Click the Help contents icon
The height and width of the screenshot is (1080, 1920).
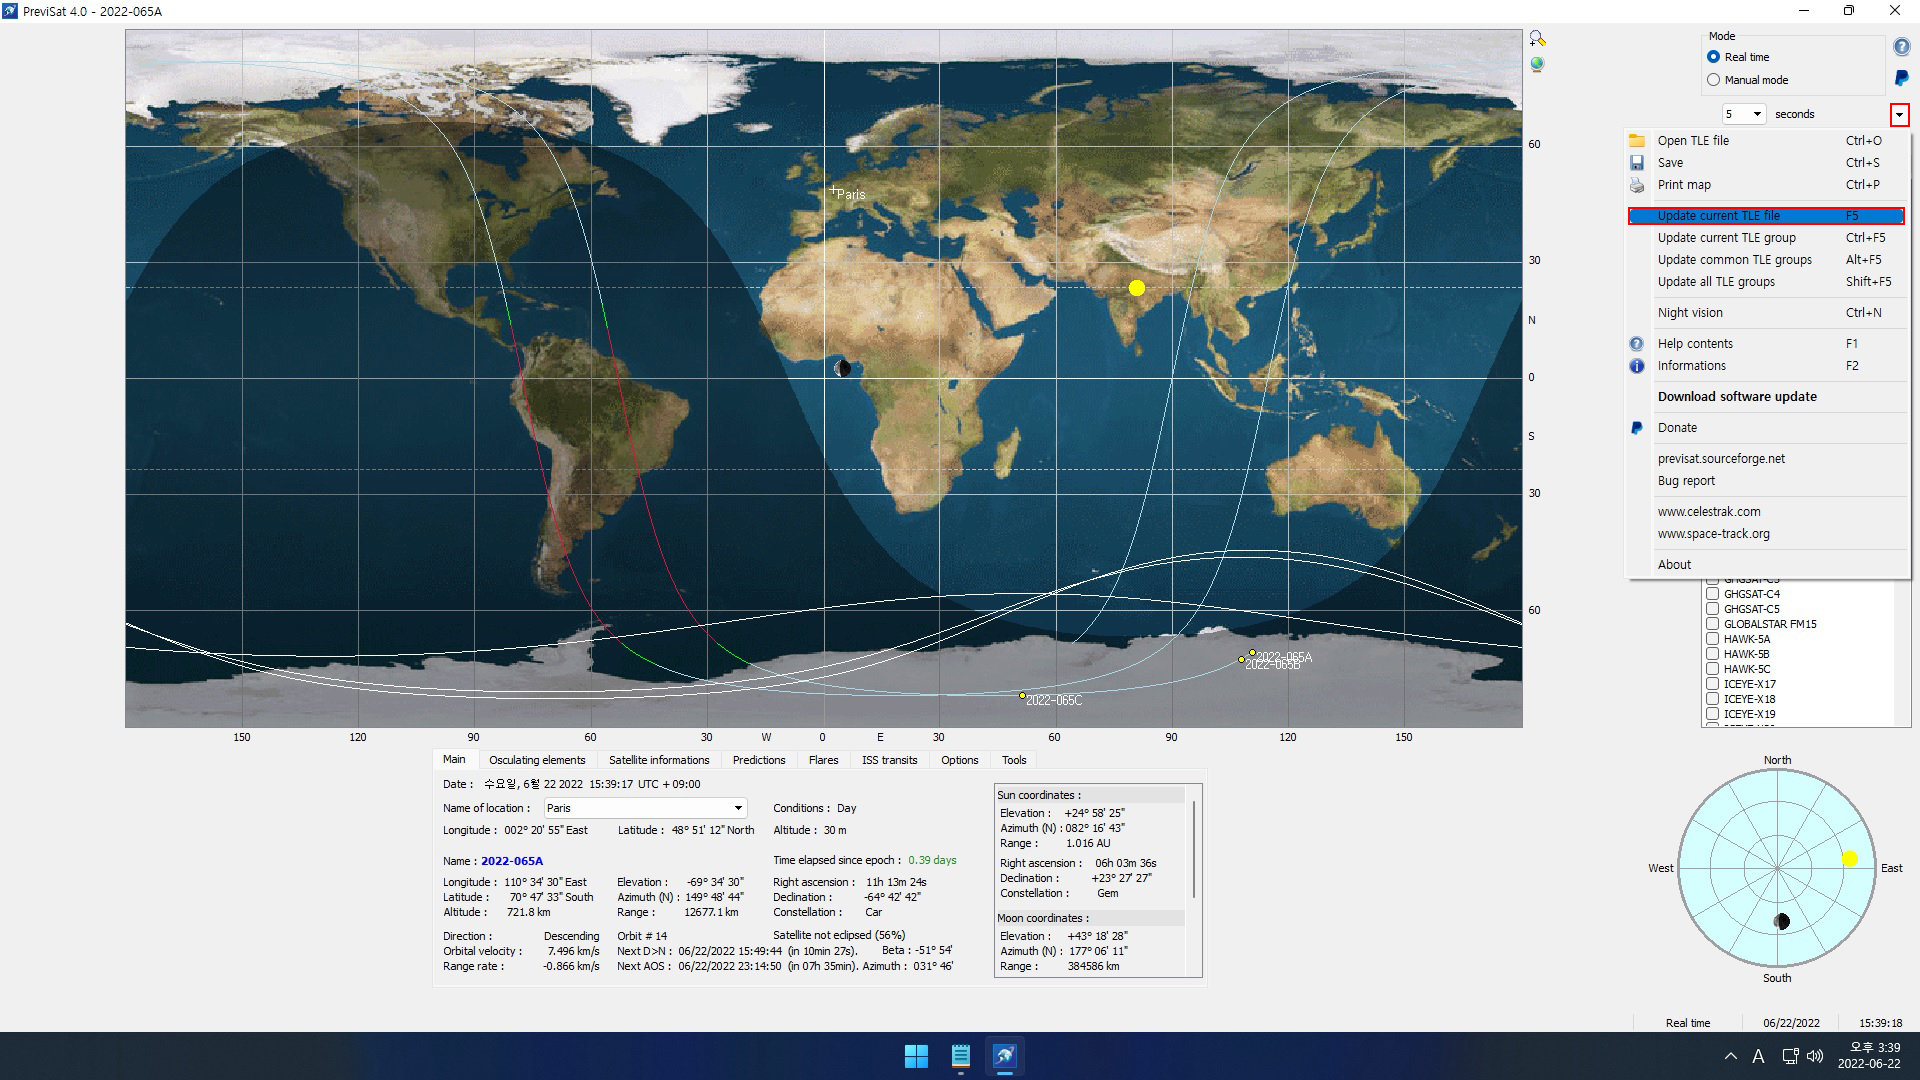point(1635,343)
